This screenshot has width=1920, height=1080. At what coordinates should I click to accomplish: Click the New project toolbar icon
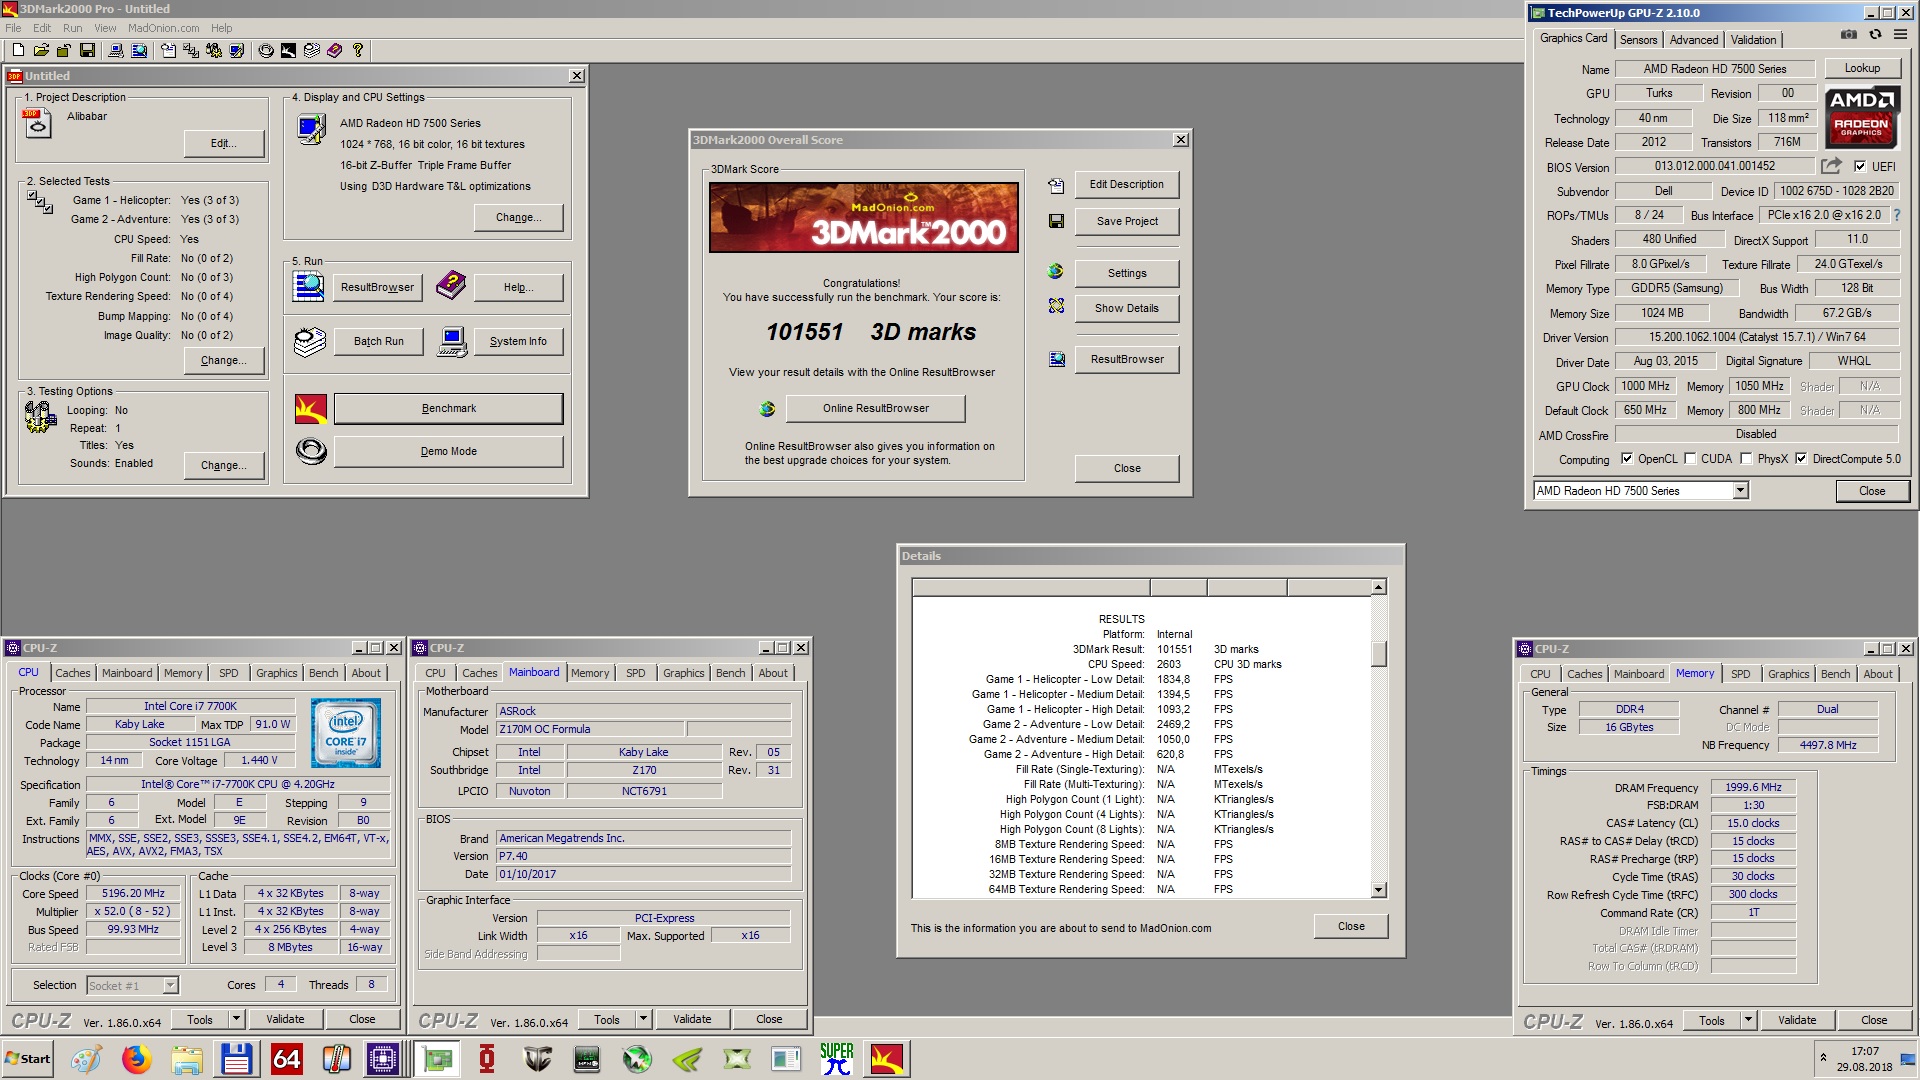click(19, 50)
